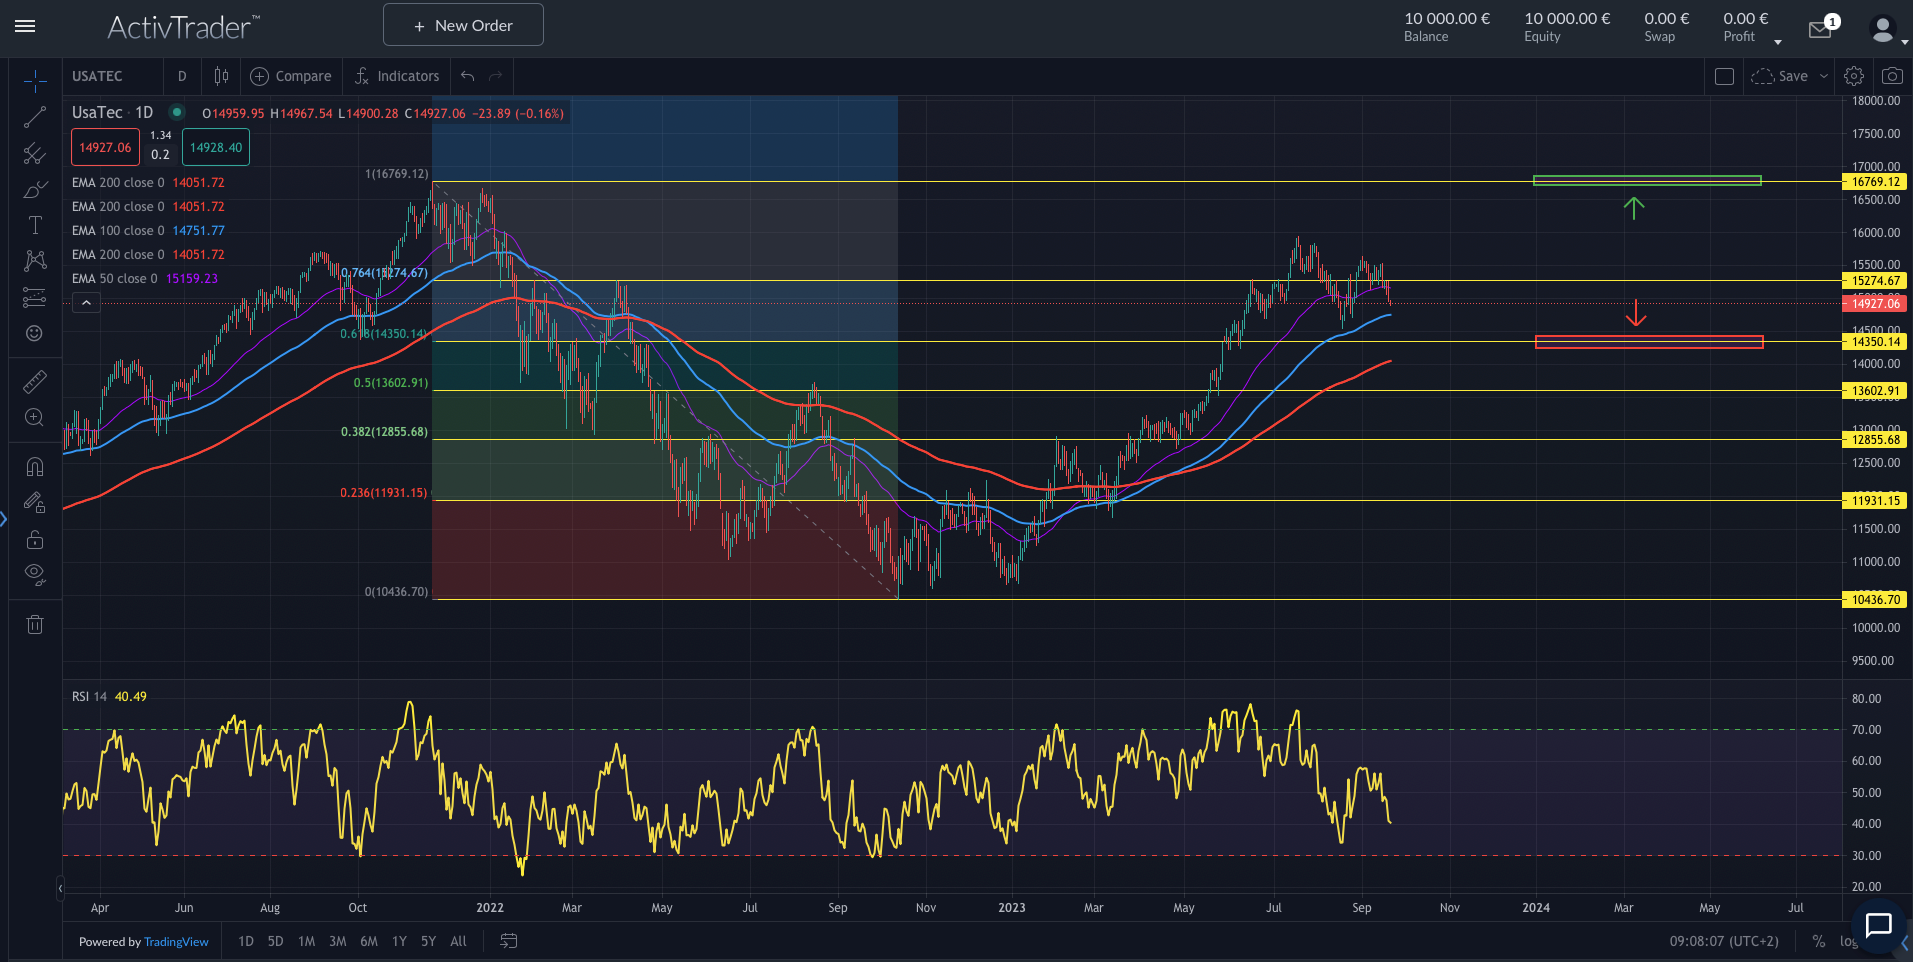
Task: Collapse the indicator legend with the arrow
Action: 86,302
